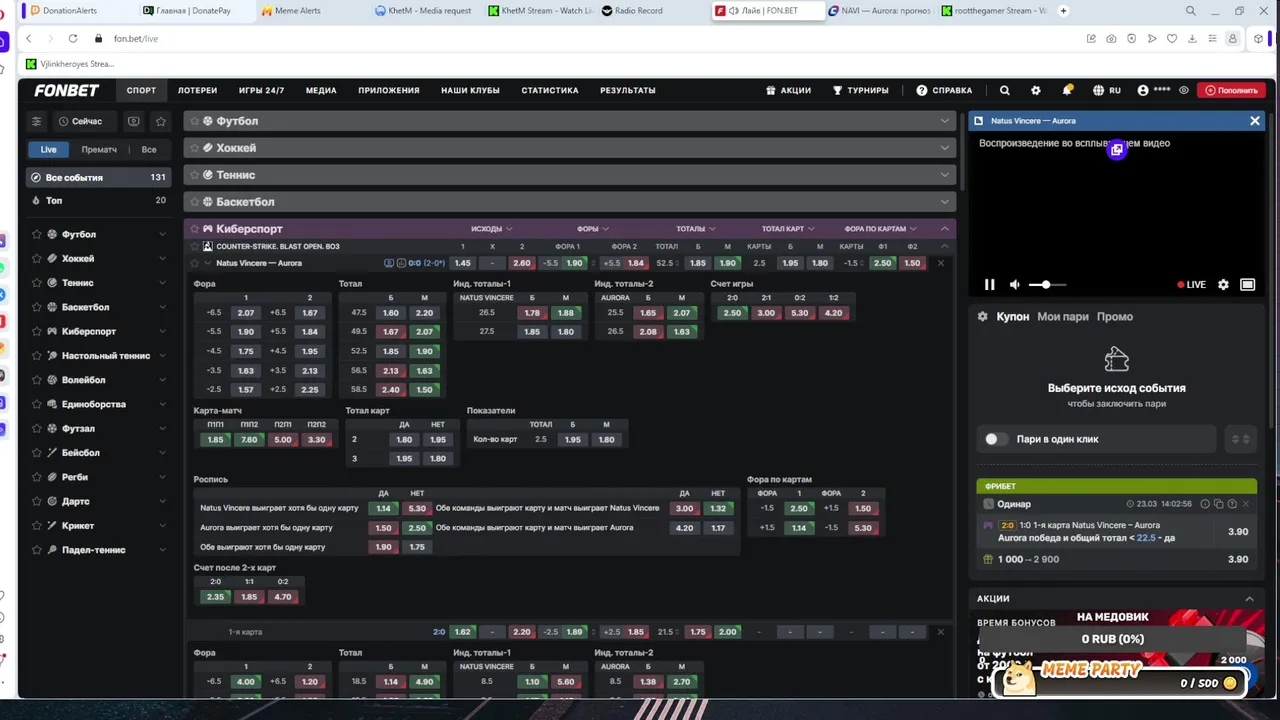Expand the Футбол section chevron
1280x720 pixels.
944,121
